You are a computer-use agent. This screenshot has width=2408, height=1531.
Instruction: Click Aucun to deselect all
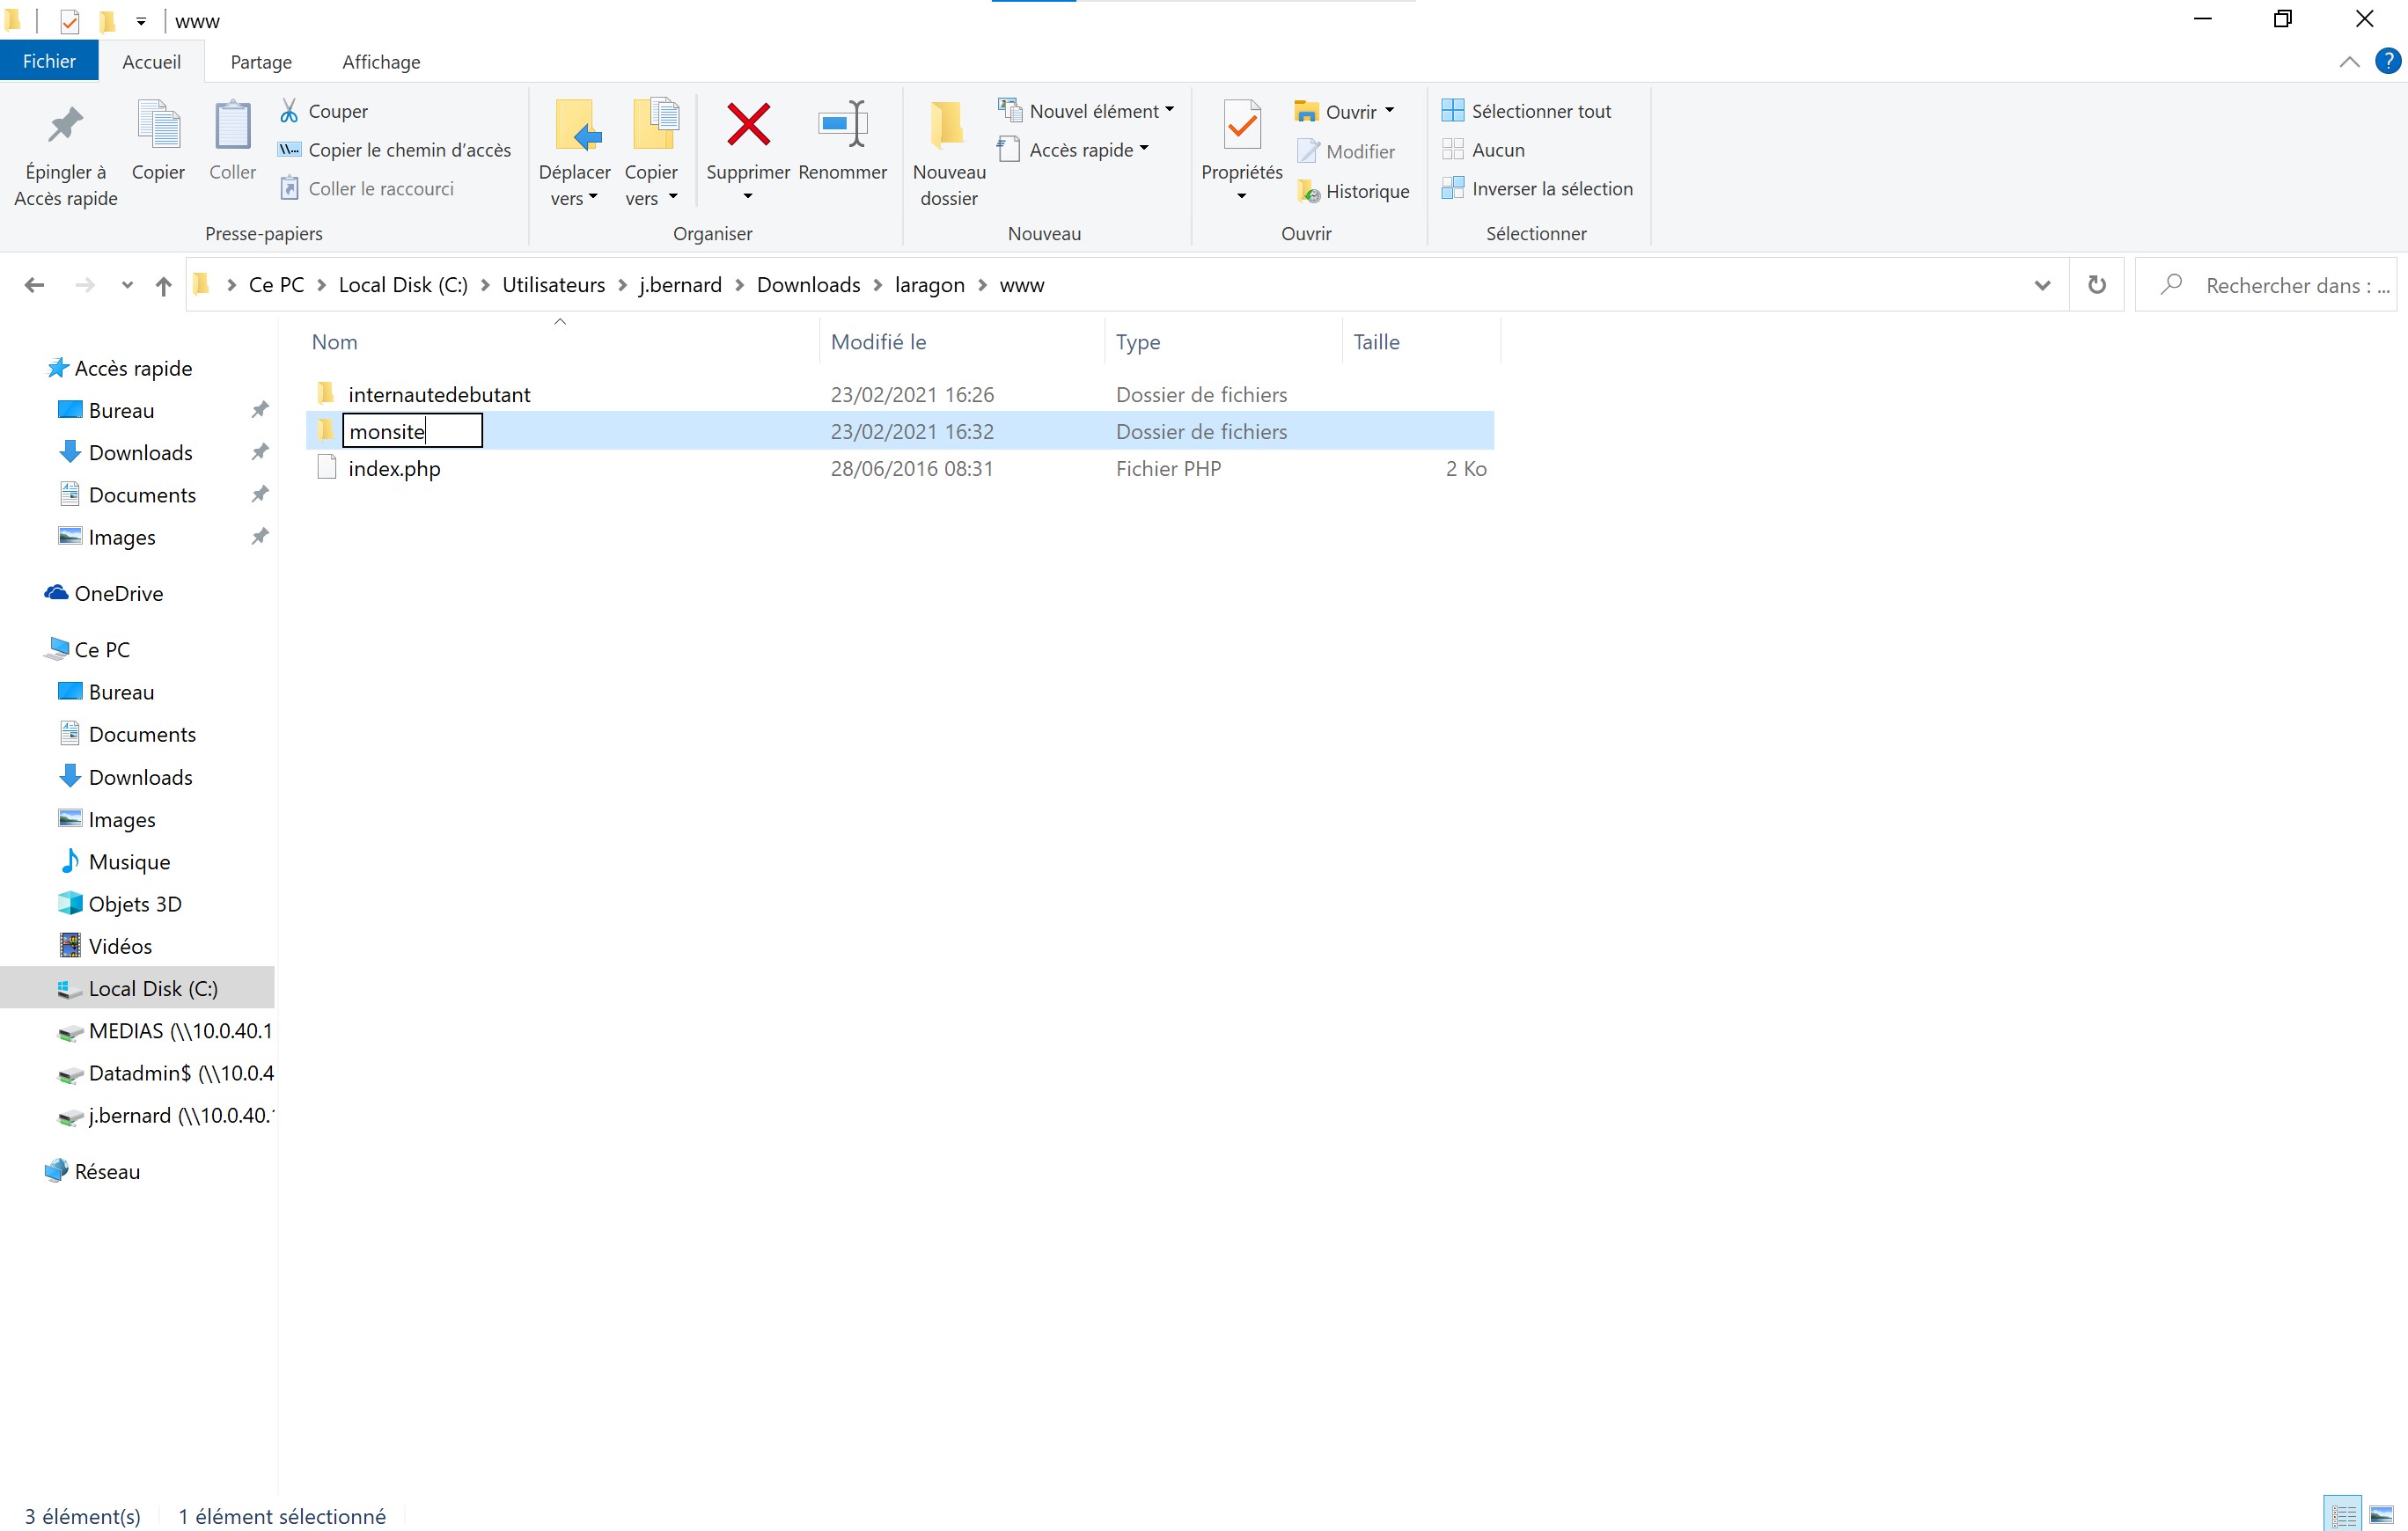(x=1483, y=150)
